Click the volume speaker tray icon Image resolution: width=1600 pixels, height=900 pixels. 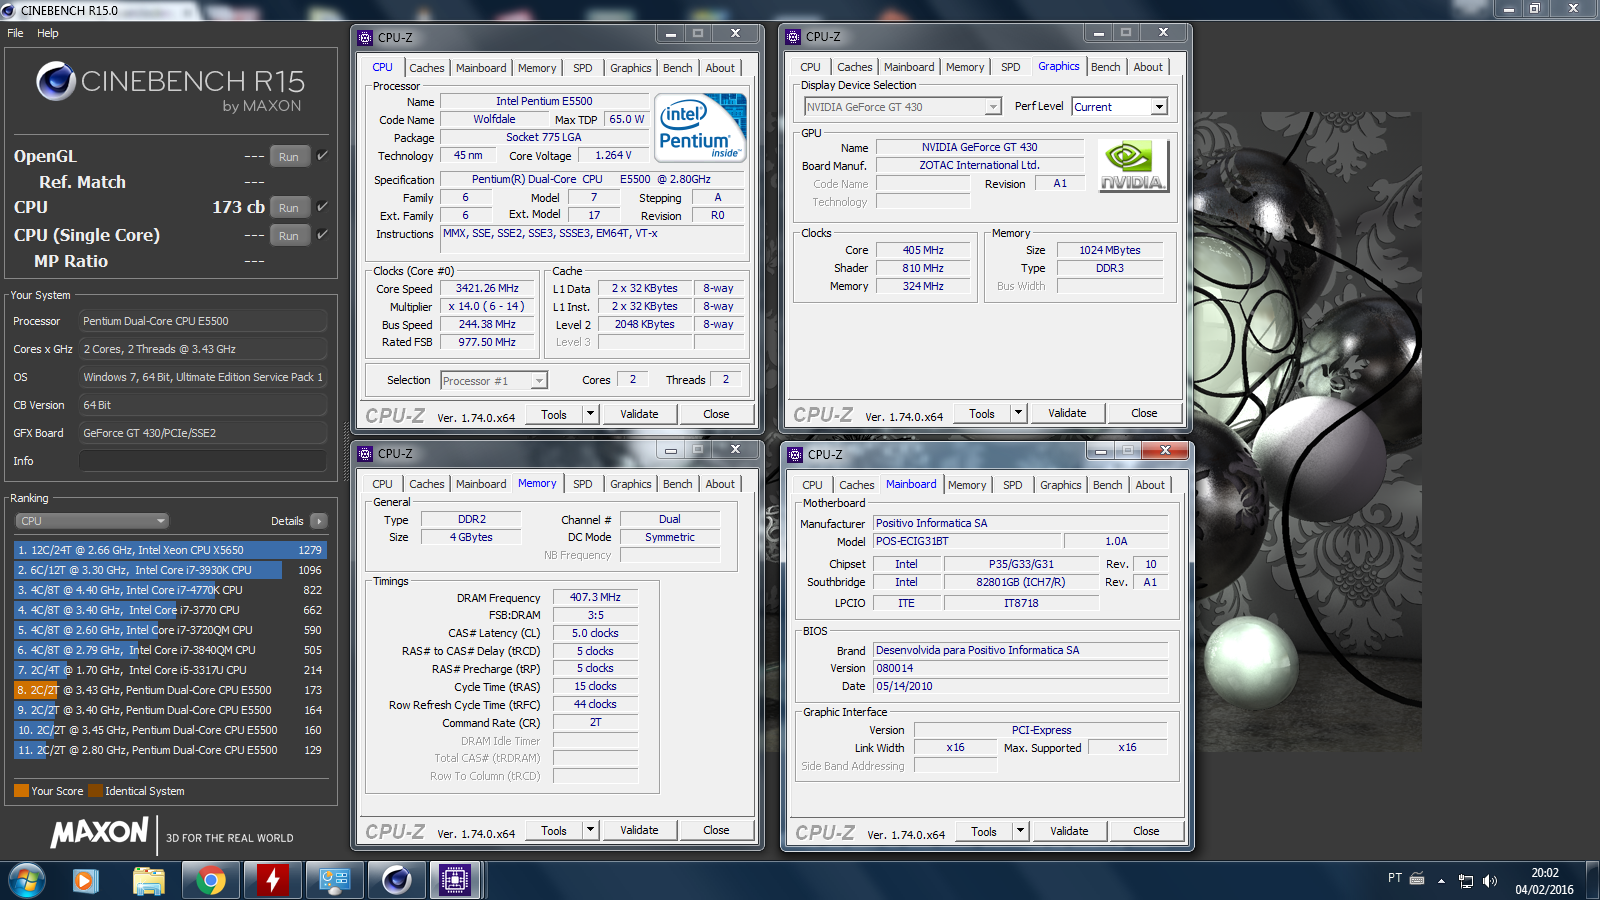click(x=1490, y=881)
